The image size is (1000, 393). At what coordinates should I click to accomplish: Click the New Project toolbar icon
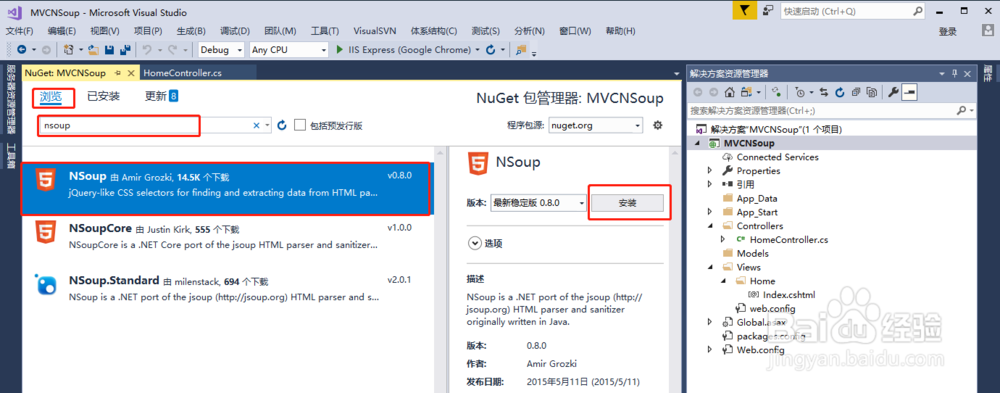pyautogui.click(x=68, y=50)
